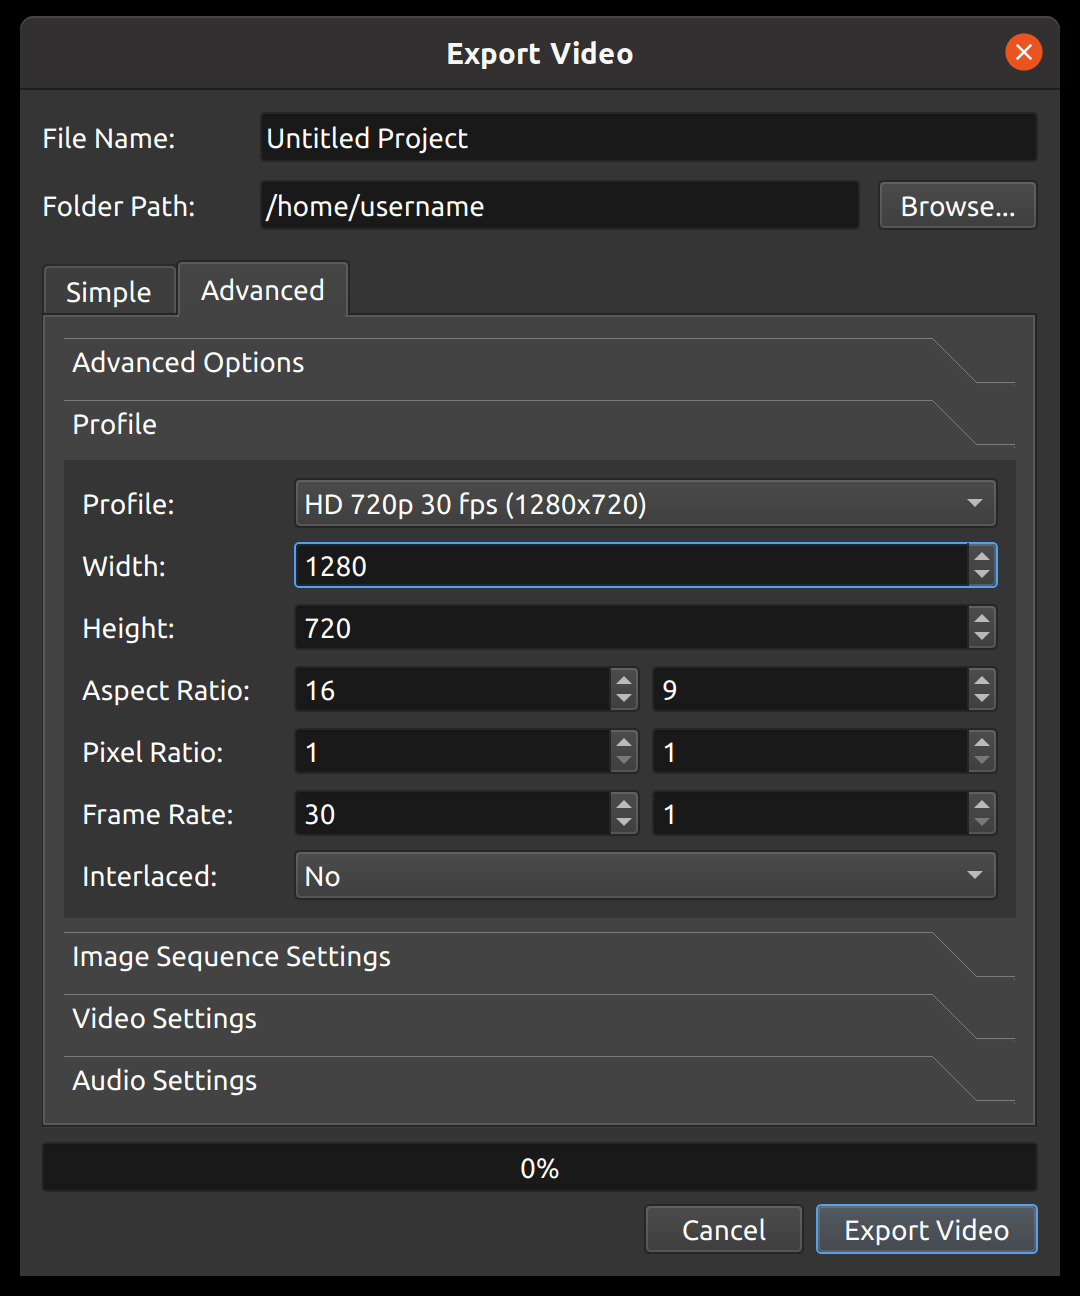Expand the Audio Settings section
The image size is (1080, 1296).
pyautogui.click(x=164, y=1080)
